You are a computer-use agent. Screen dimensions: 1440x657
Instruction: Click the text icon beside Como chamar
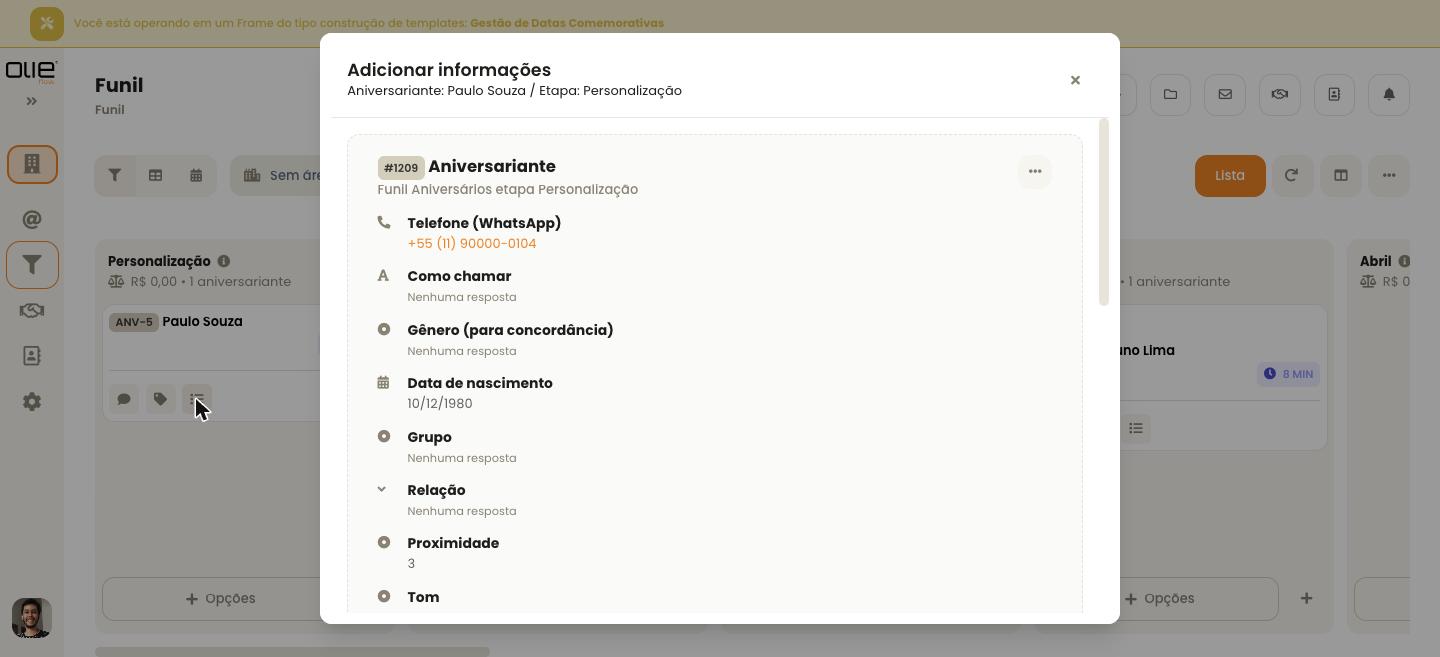383,275
